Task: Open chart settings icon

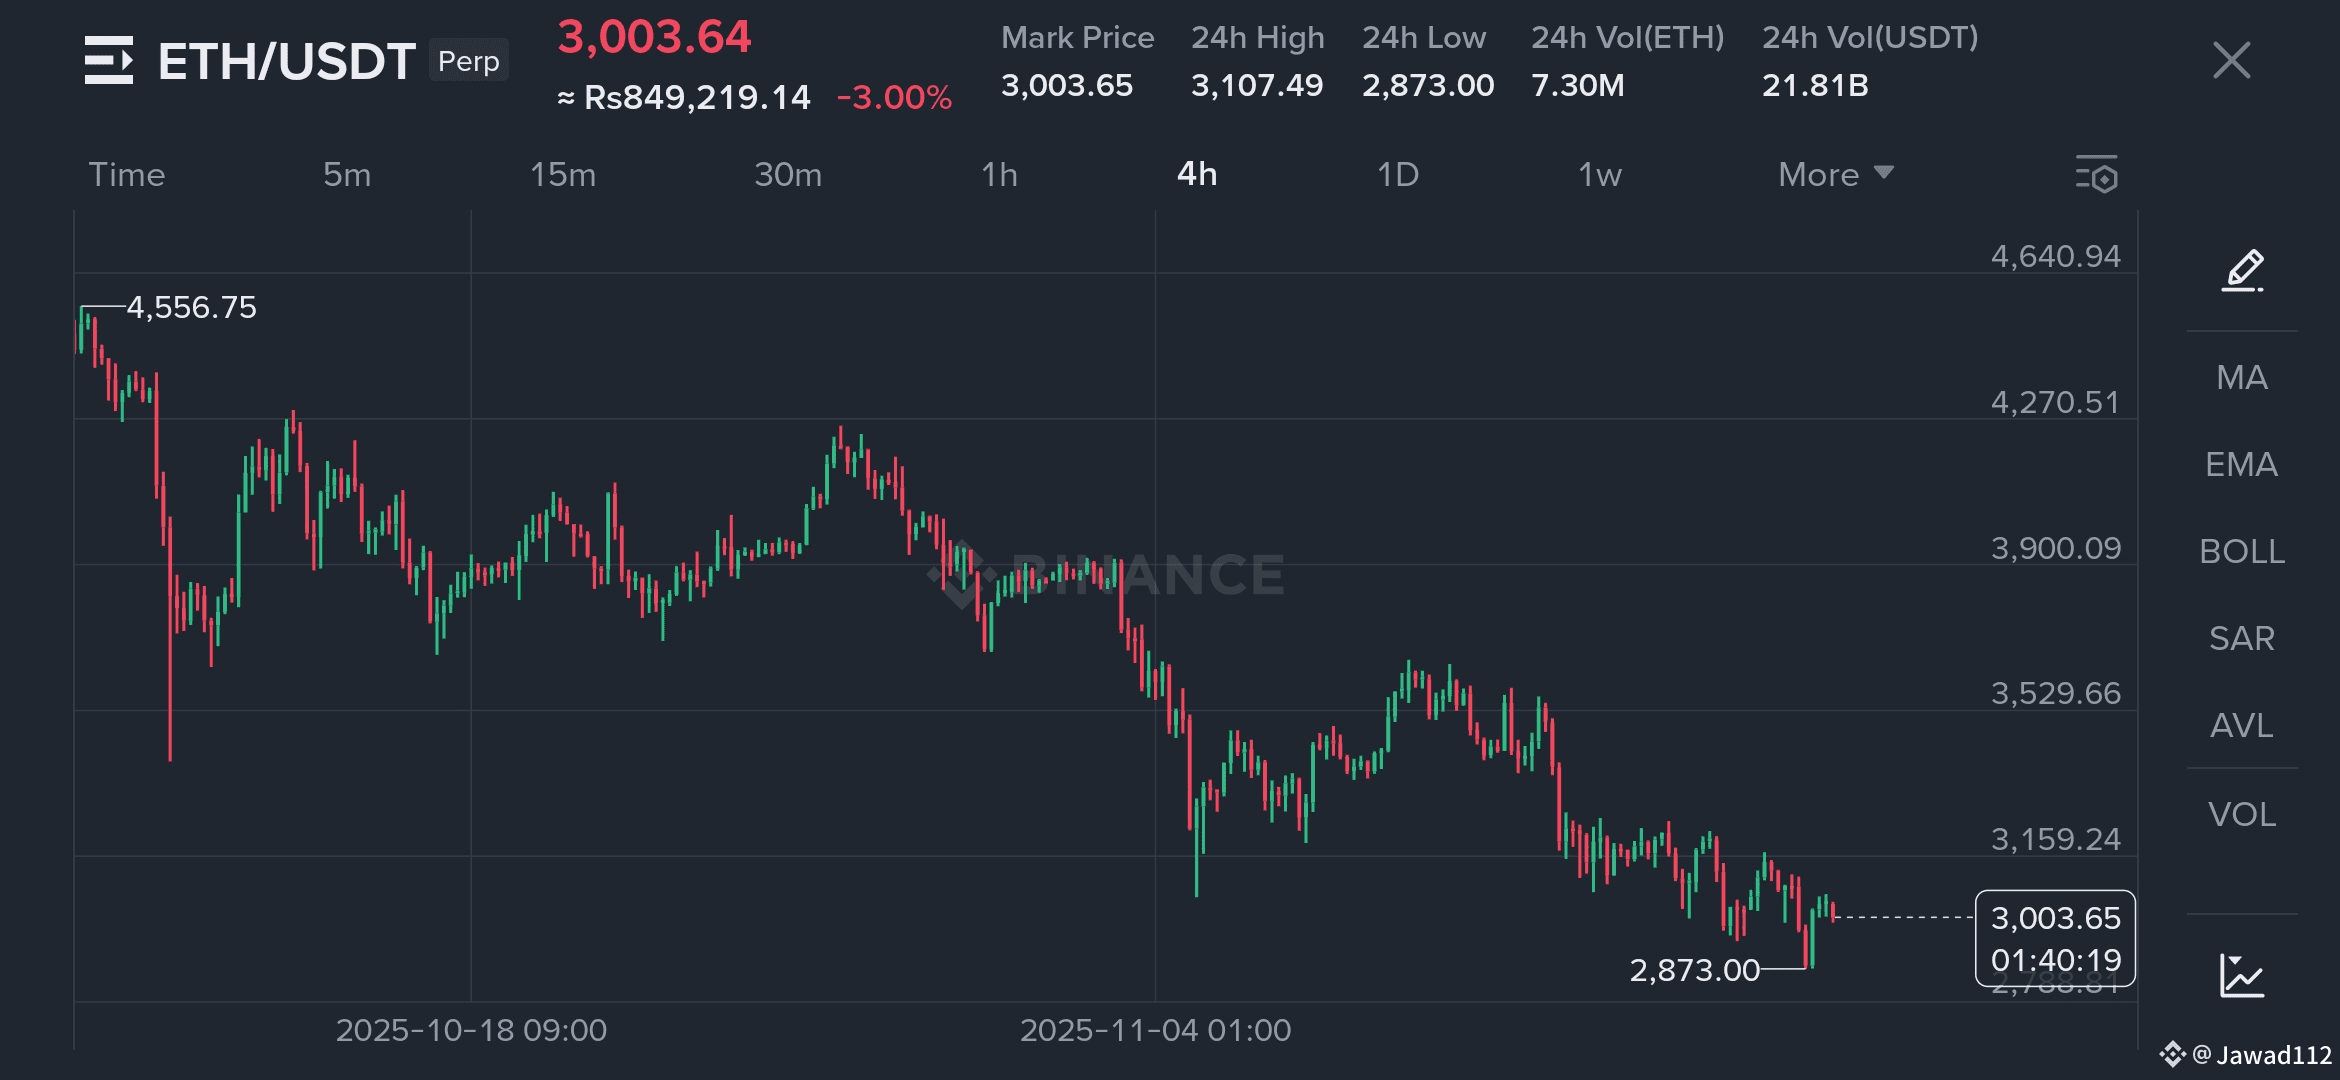Action: pos(2096,175)
